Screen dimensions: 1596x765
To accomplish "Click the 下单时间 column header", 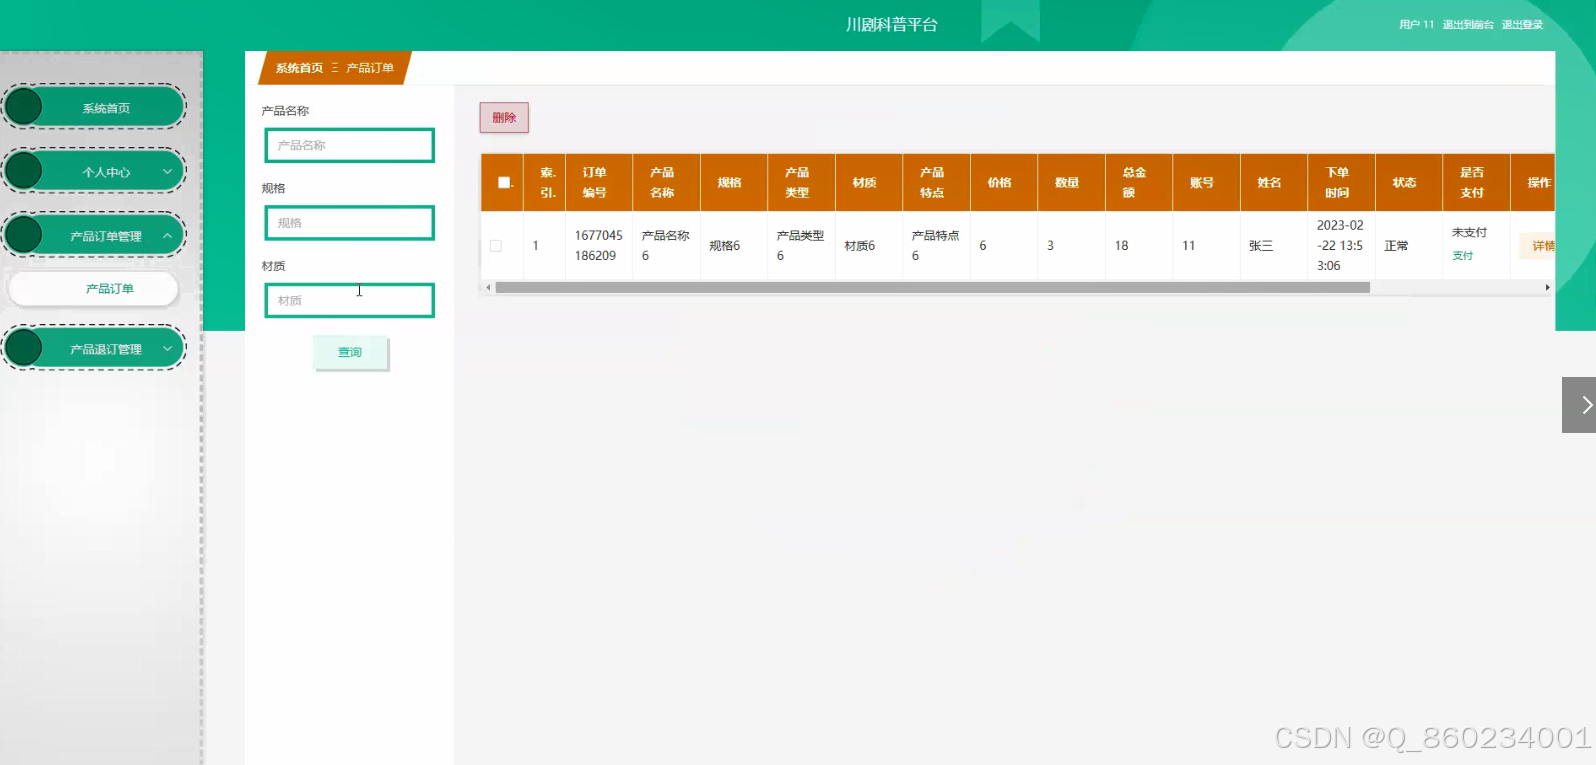I will pyautogui.click(x=1341, y=182).
